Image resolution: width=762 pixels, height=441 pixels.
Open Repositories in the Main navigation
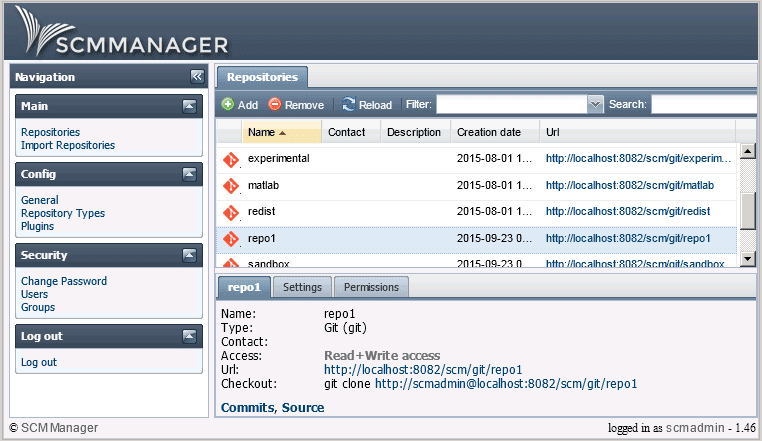[x=51, y=132]
